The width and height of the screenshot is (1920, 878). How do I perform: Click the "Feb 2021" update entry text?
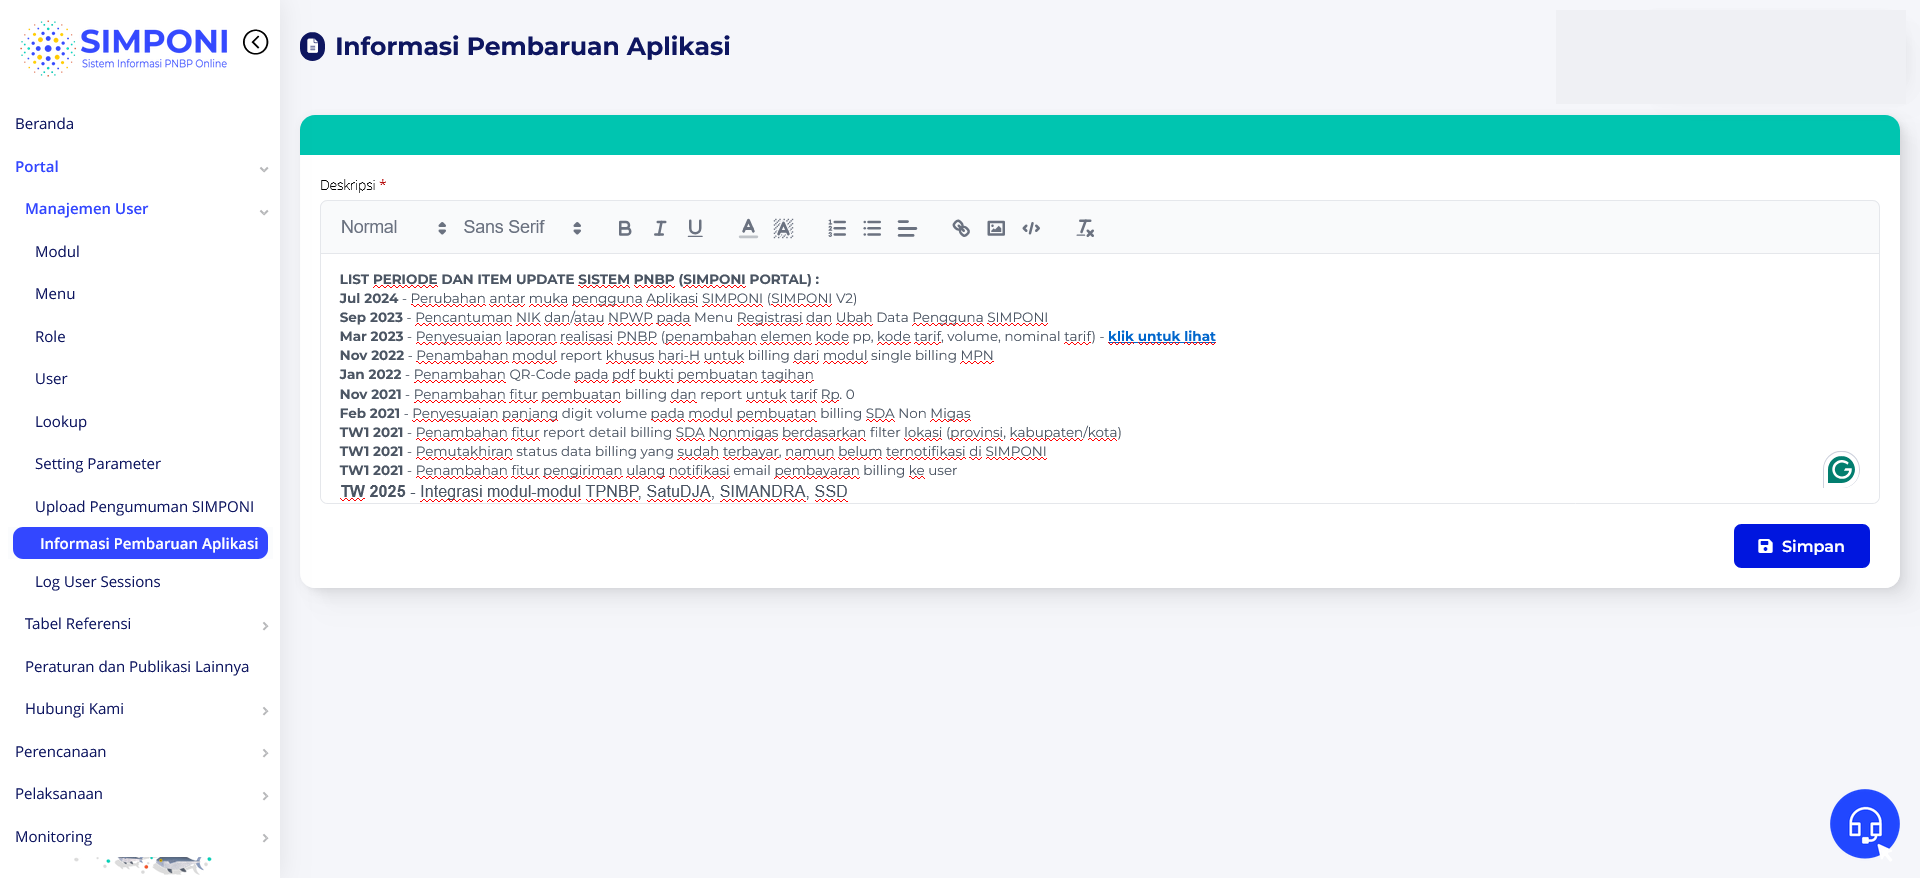click(x=655, y=413)
